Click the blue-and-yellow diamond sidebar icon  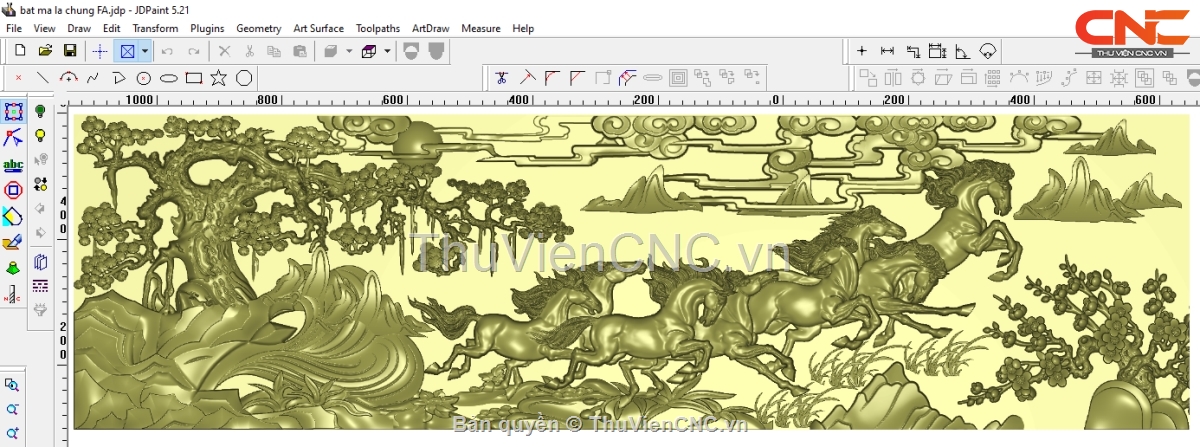14,216
